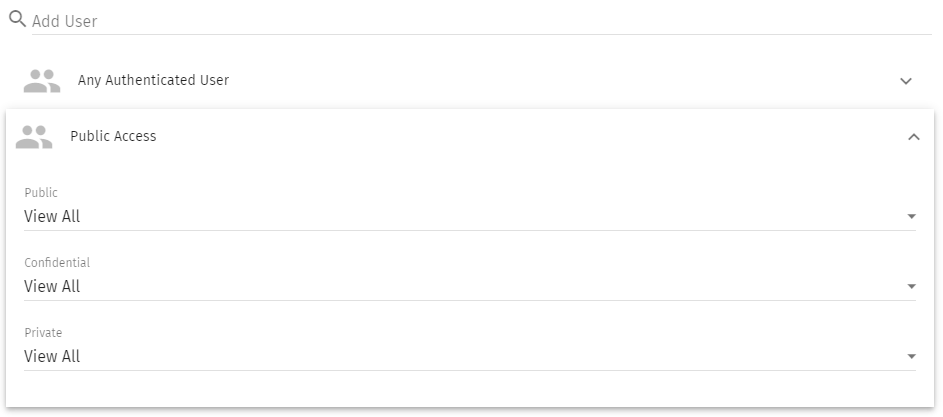This screenshot has height=417, width=943.
Task: Click the Public Access group icon
Action: pyautogui.click(x=34, y=137)
